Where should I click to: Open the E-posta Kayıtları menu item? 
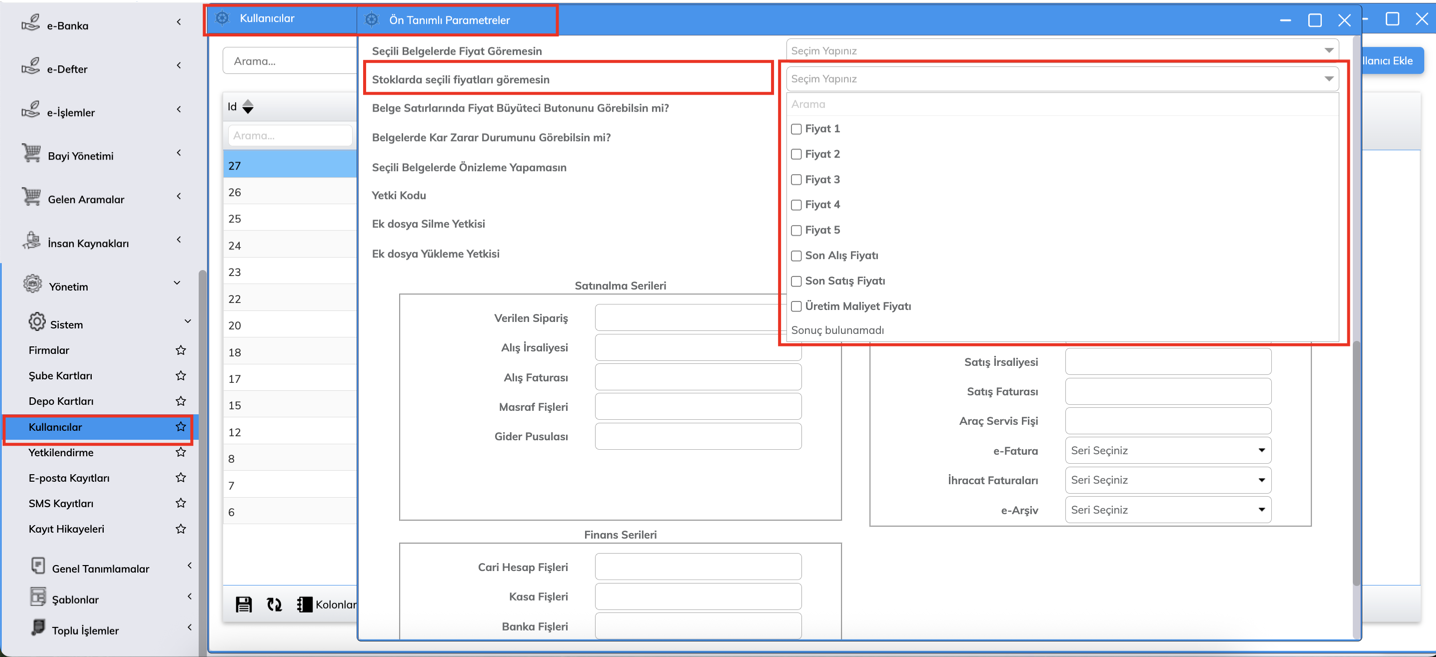coord(69,478)
